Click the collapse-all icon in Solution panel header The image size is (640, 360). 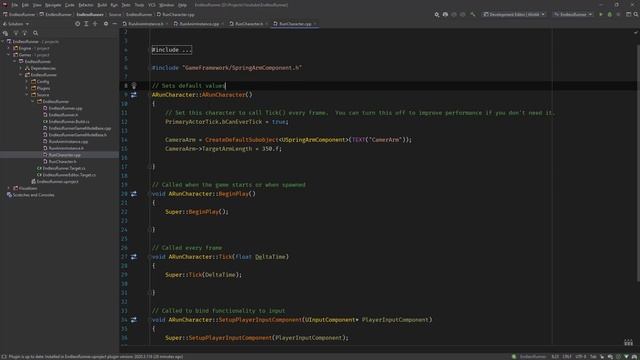point(95,24)
